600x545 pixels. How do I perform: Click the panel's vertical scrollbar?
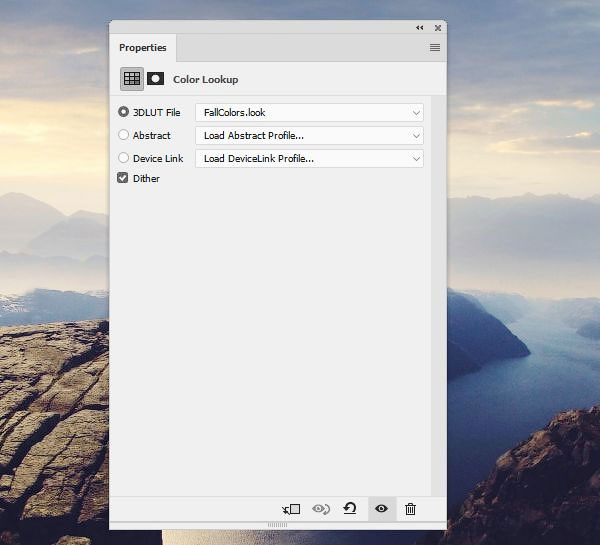coord(439,296)
